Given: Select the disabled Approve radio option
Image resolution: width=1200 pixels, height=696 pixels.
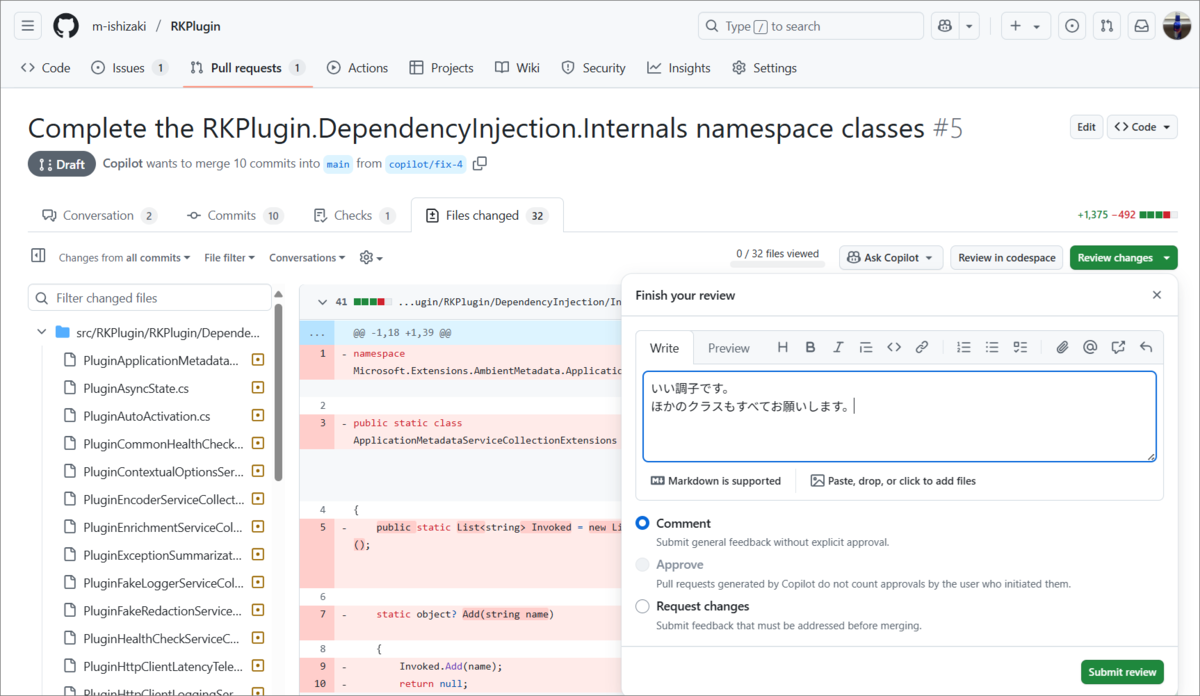Looking at the screenshot, I should click(x=643, y=564).
